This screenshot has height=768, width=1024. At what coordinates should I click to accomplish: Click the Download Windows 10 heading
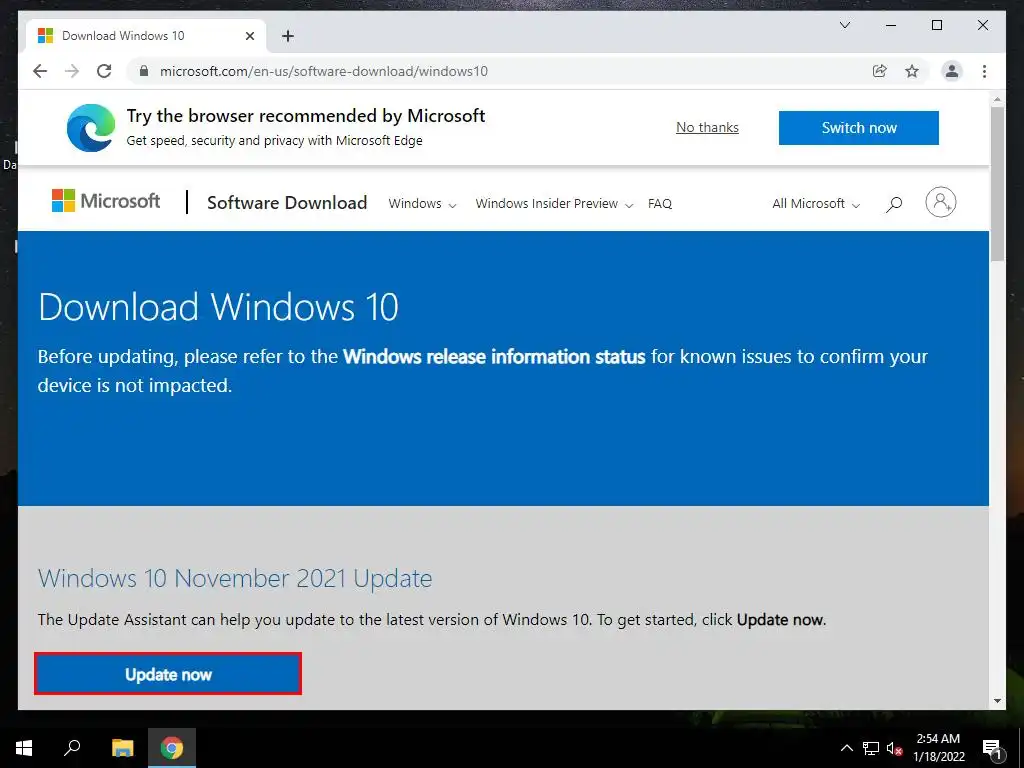coord(218,307)
